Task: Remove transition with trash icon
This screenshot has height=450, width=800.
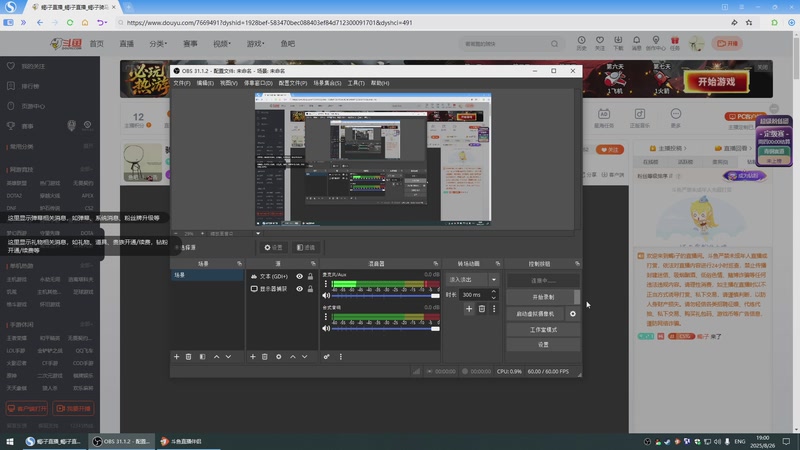Action: [x=482, y=309]
